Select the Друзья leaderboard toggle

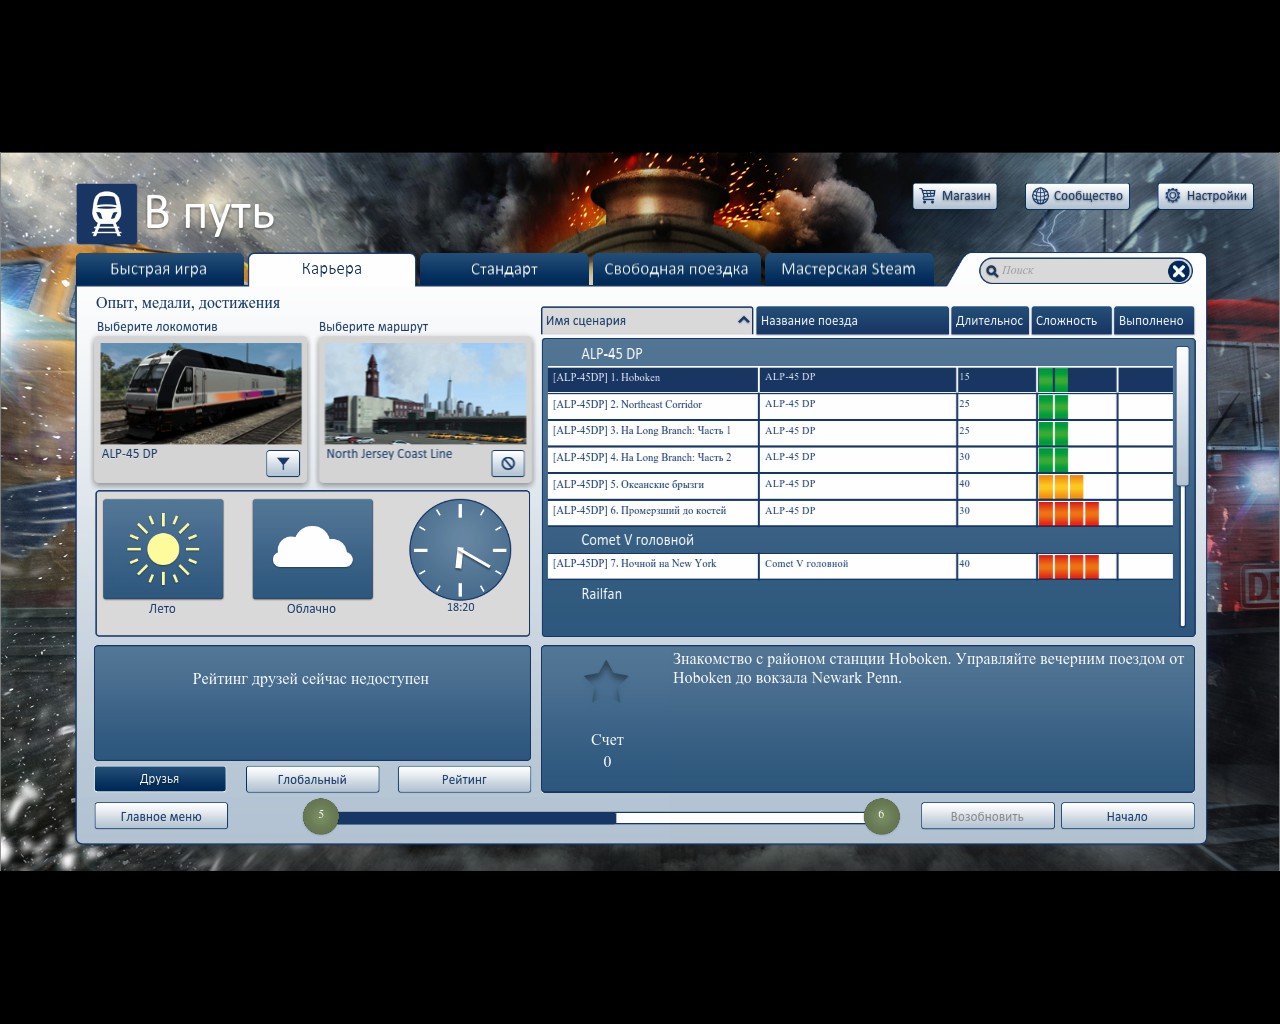pyautogui.click(x=160, y=779)
